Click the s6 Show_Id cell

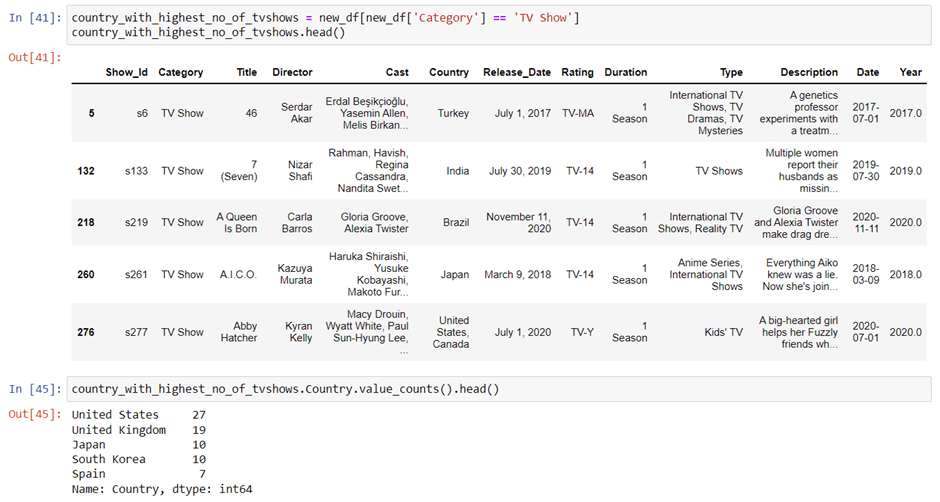pyautogui.click(x=141, y=113)
